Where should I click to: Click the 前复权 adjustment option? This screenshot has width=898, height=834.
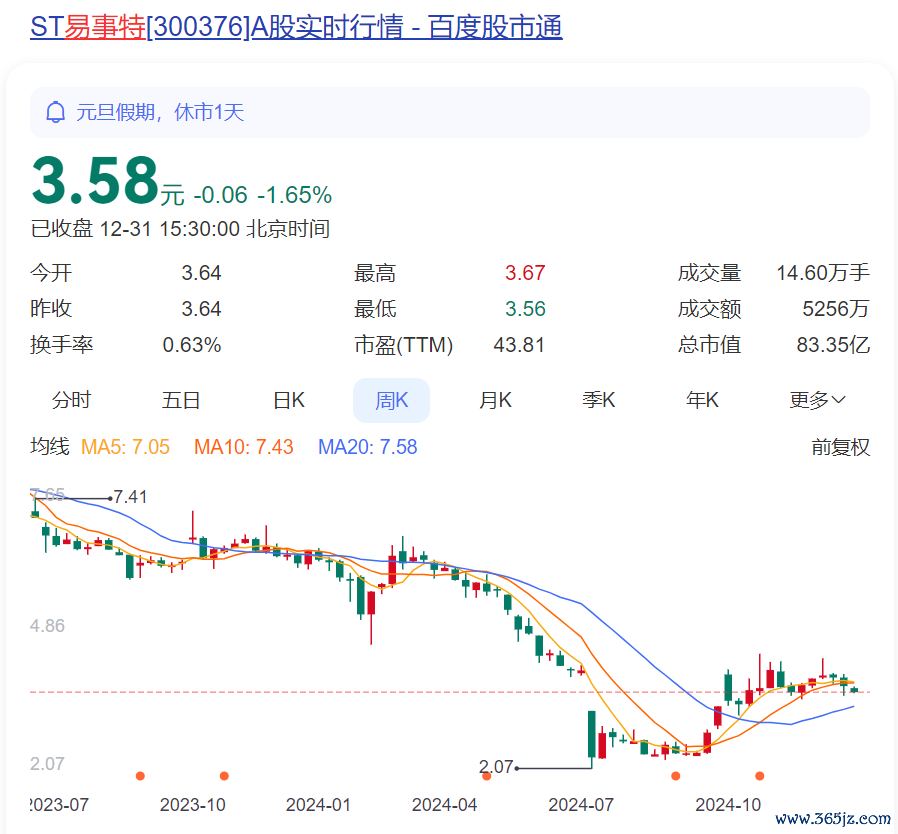(840, 447)
